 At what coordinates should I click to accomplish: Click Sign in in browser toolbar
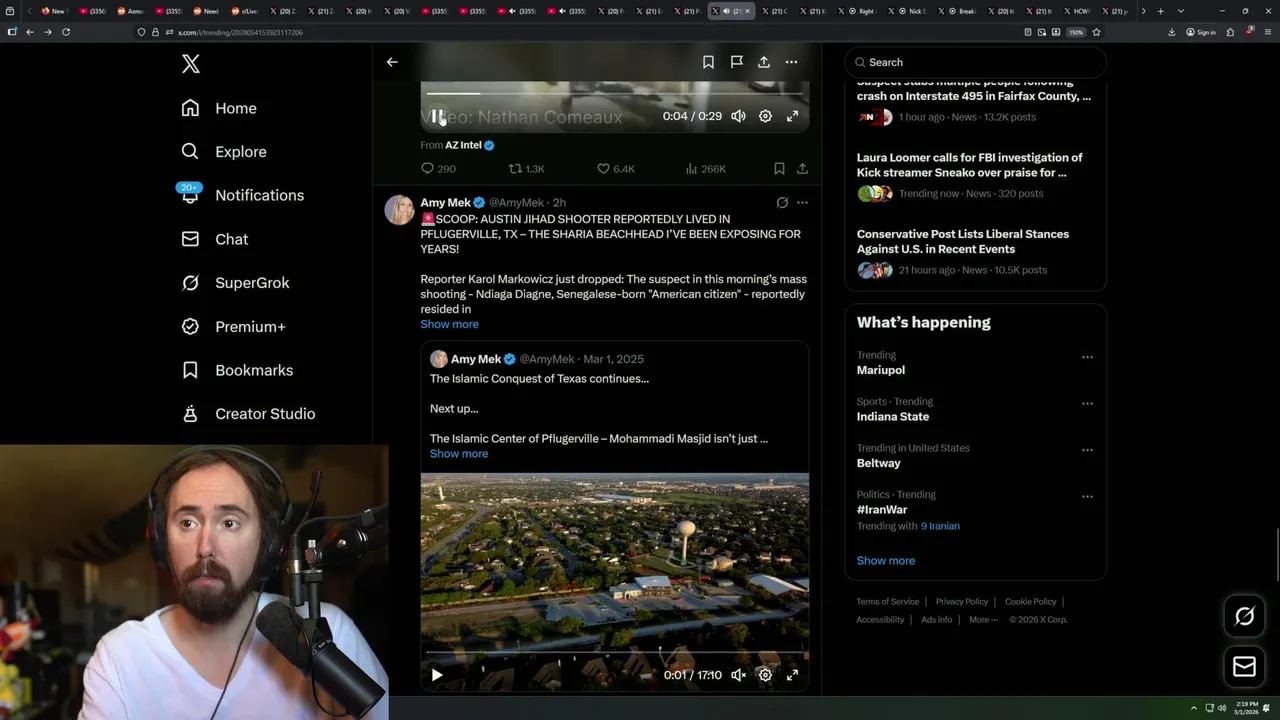pyautogui.click(x=1201, y=32)
